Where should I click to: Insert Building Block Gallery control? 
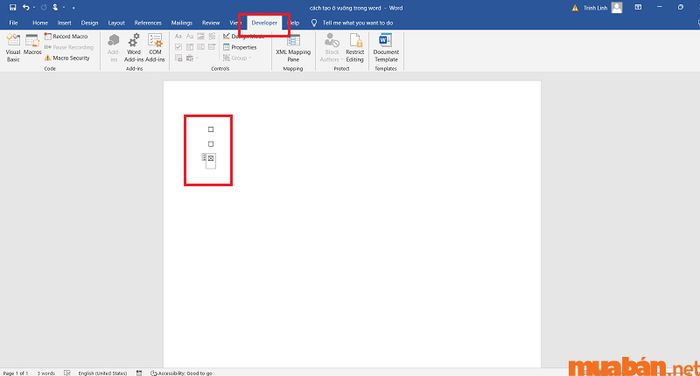[212, 36]
